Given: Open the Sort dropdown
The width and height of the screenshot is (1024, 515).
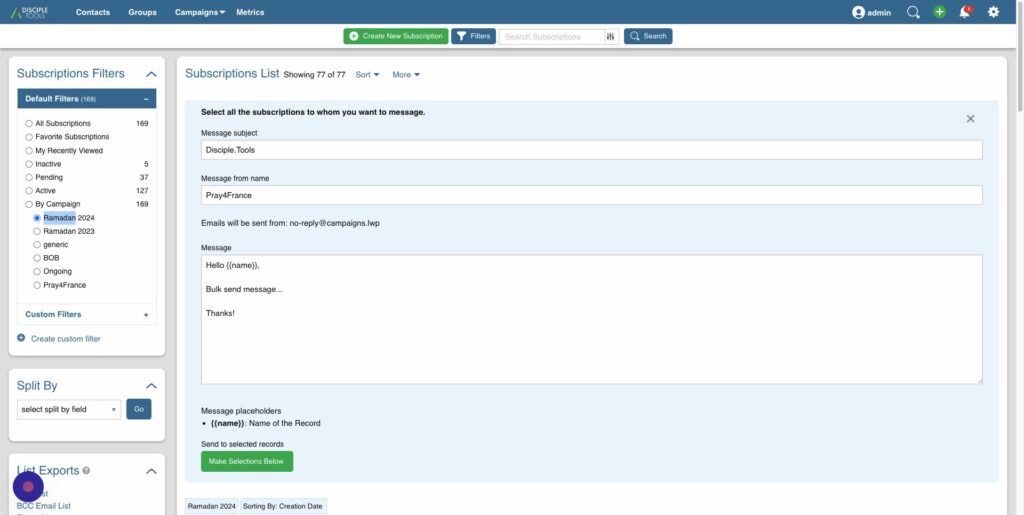Looking at the screenshot, I should point(366,75).
